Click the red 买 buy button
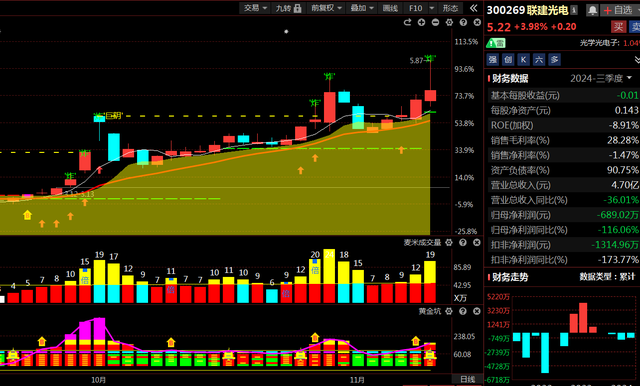Viewport: 640px width, 386px height. [618, 27]
